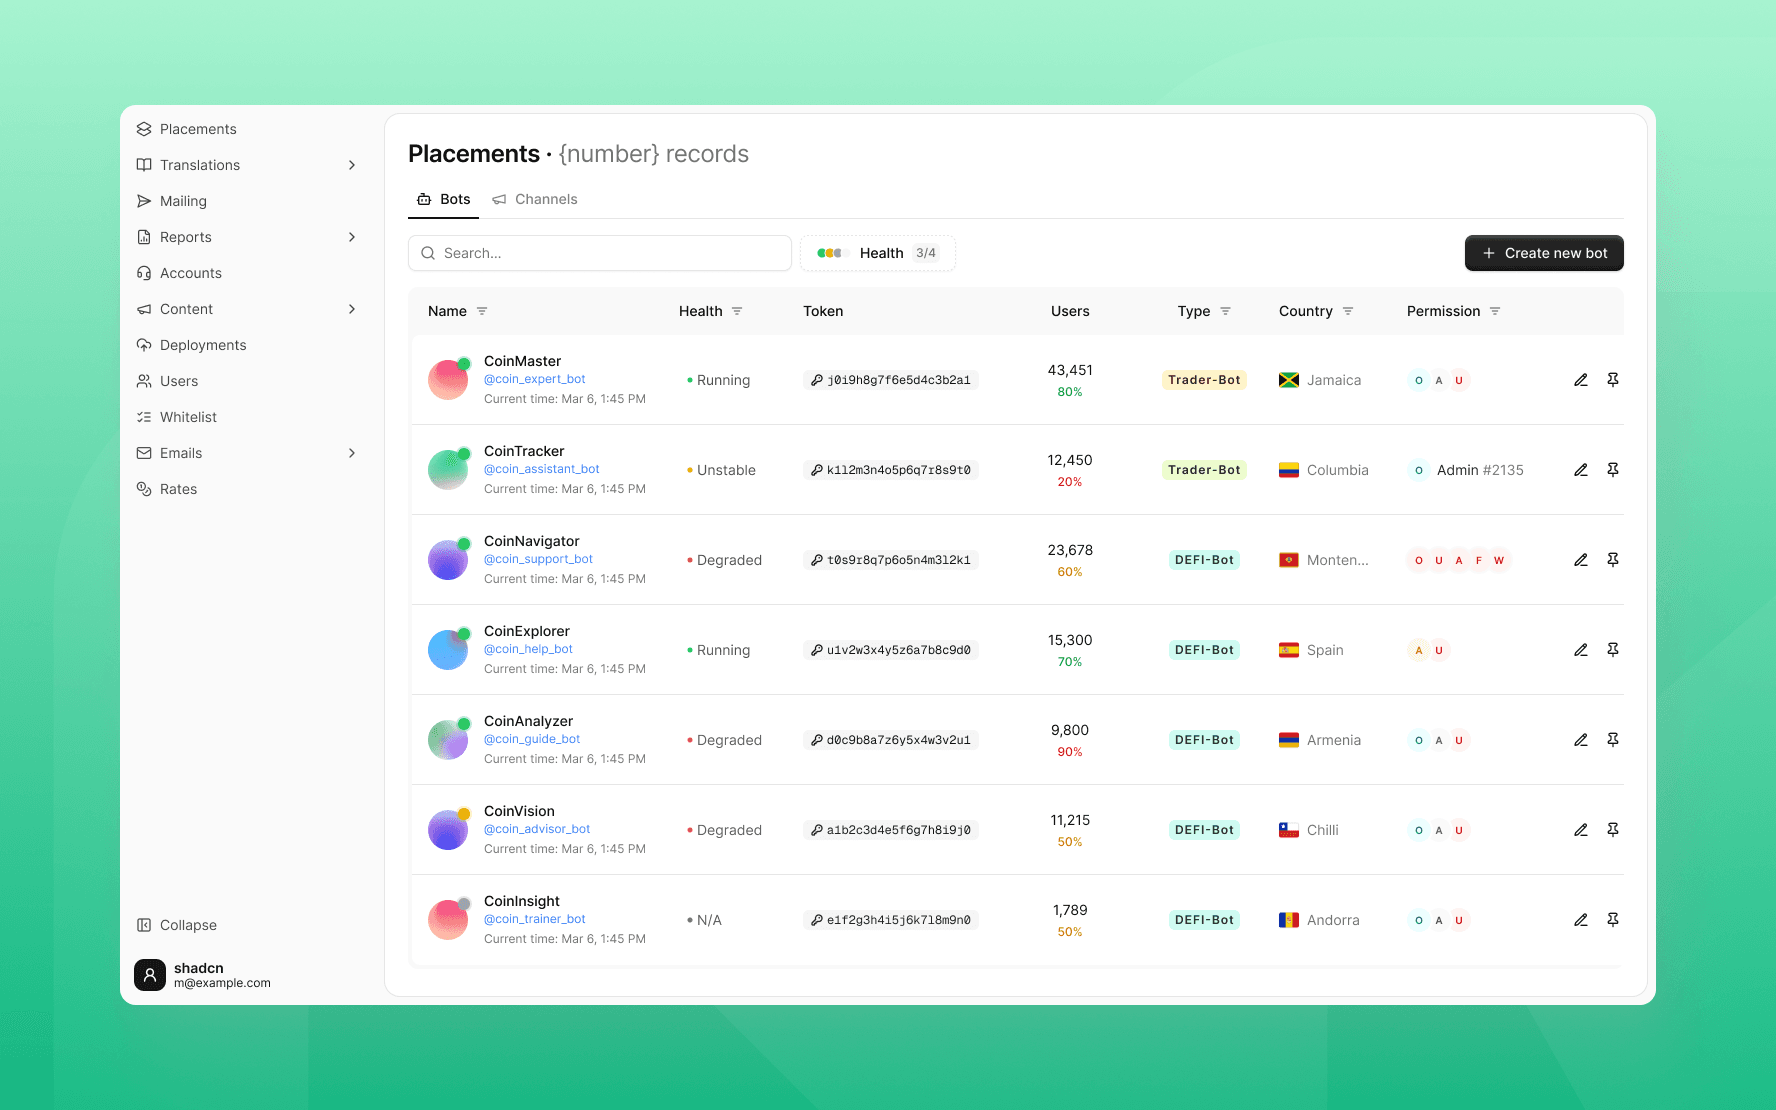The width and height of the screenshot is (1776, 1110).
Task: Expand the Translations submenu chevron
Action: 352,165
